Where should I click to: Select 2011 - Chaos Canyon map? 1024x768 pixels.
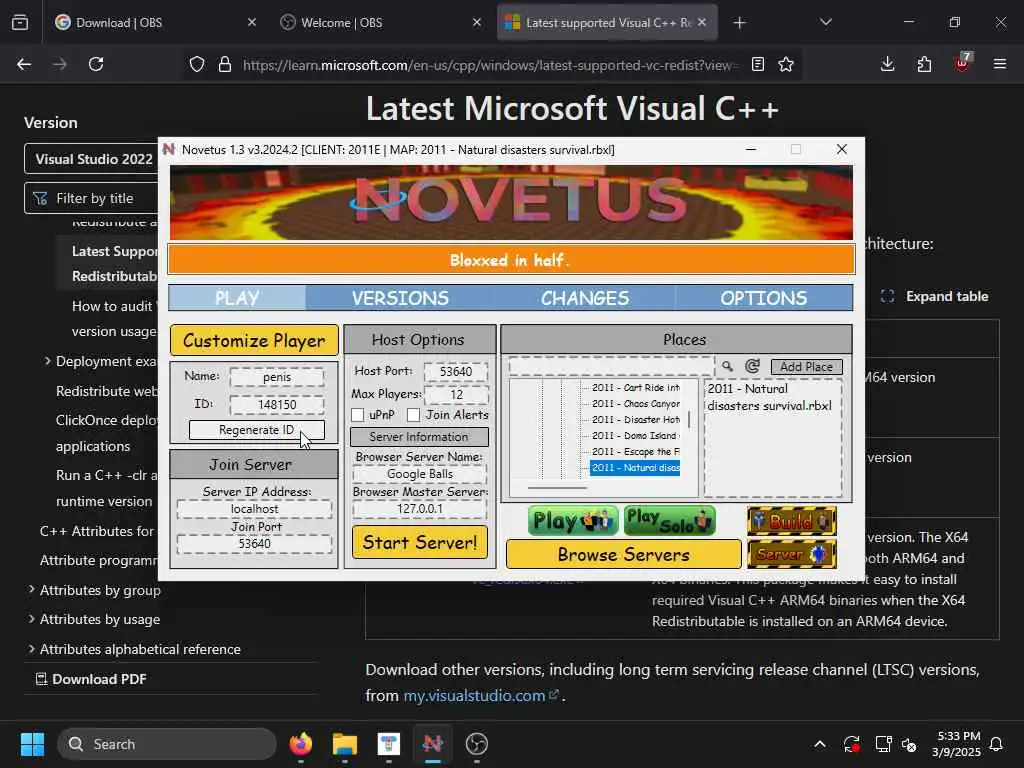(x=635, y=404)
